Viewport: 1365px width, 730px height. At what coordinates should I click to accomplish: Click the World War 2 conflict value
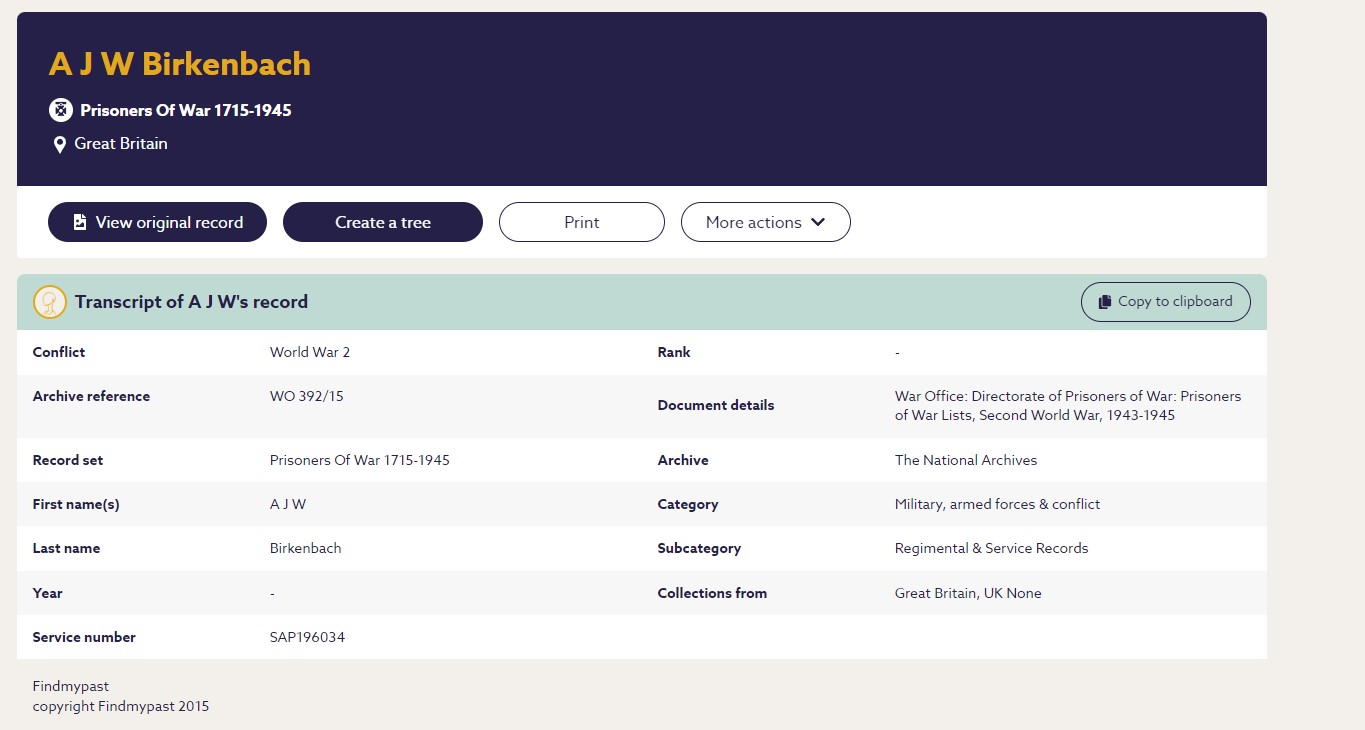[x=310, y=352]
